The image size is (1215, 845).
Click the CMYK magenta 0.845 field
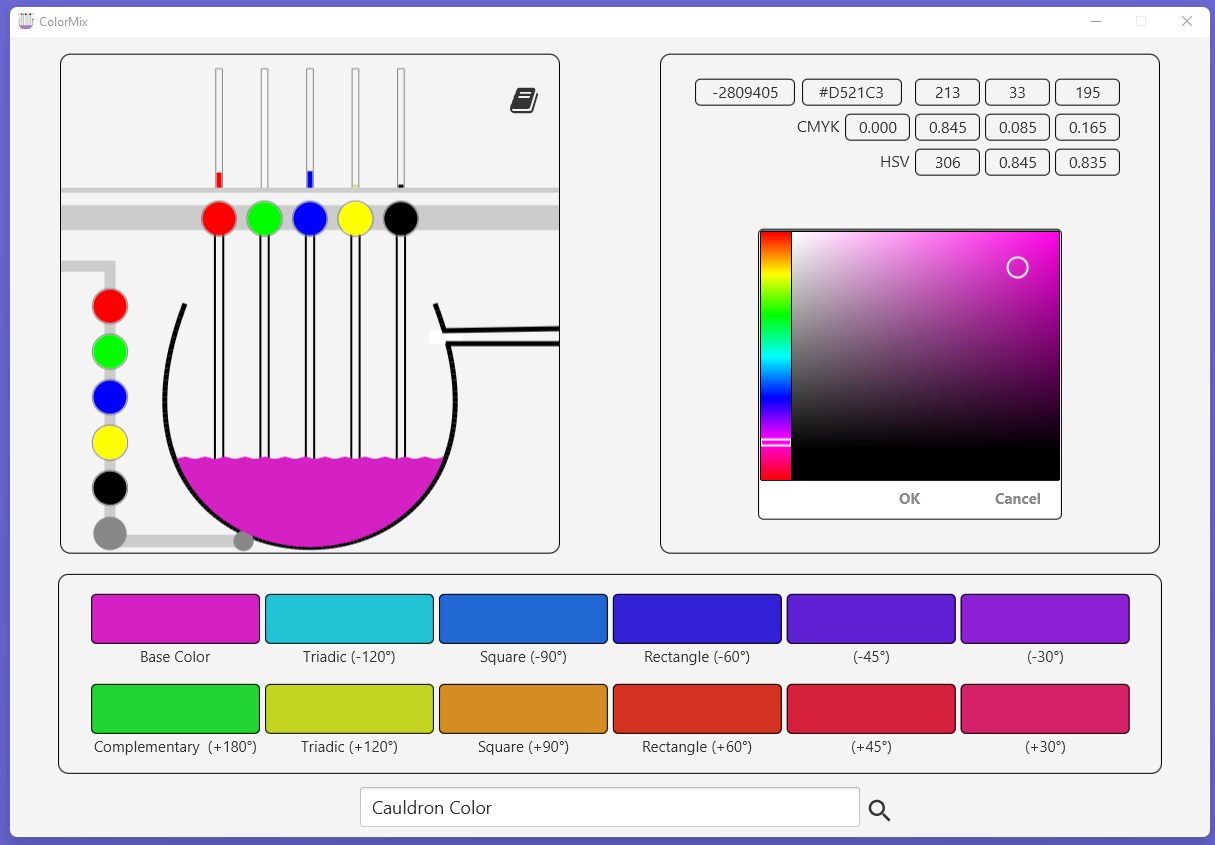(x=947, y=127)
